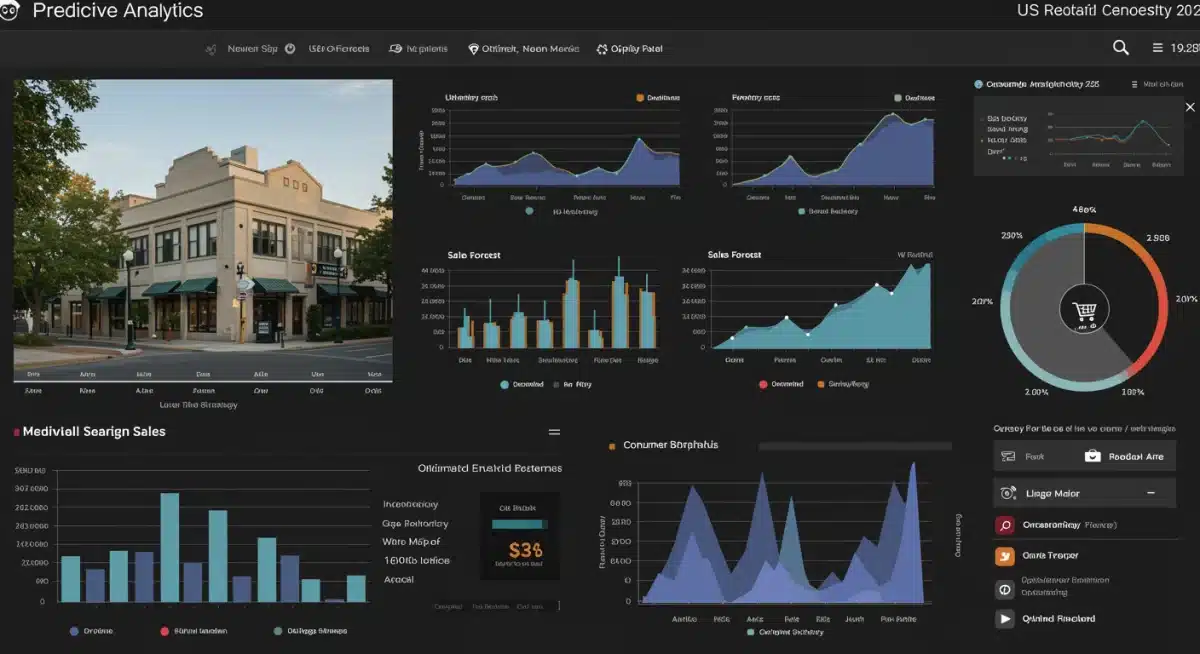Click the $38 price link in Optimated Enskid panel
This screenshot has width=1200, height=654.
click(527, 548)
